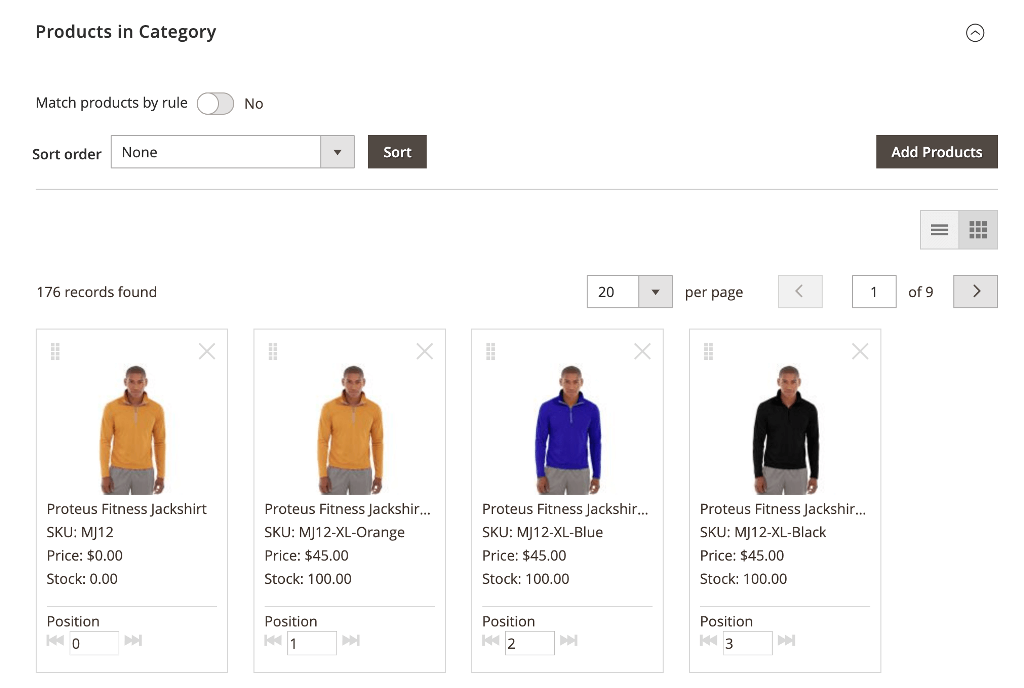Open the Sort order dropdown
1024x688 pixels.
(x=337, y=152)
